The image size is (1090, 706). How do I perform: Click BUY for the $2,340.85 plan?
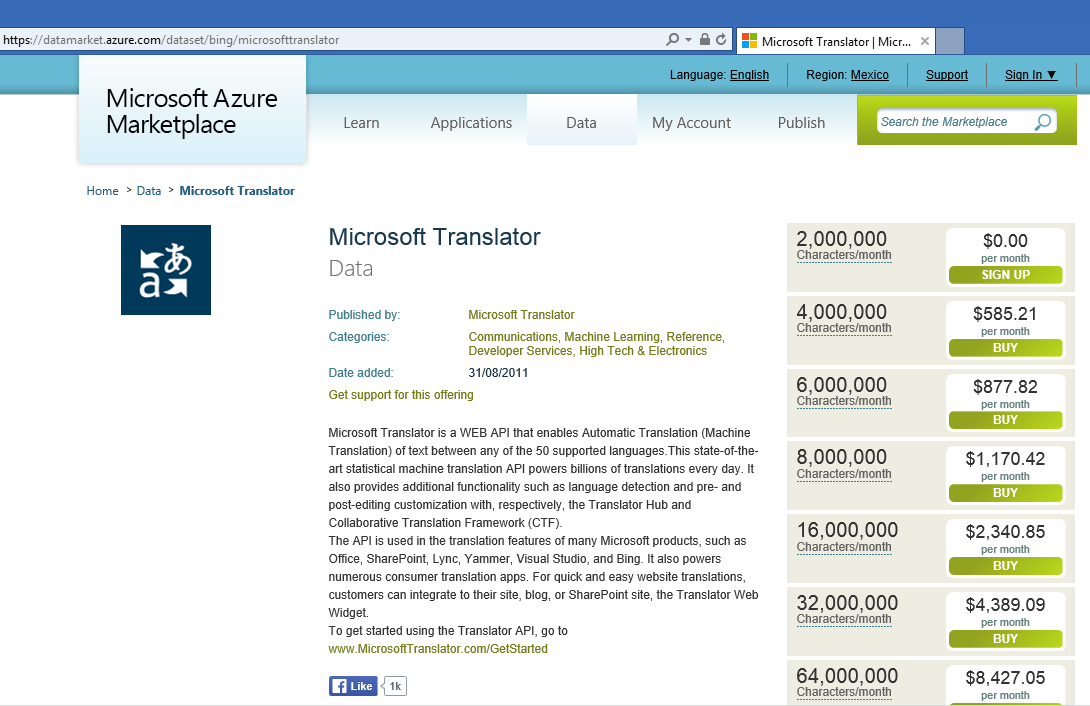pyautogui.click(x=1006, y=566)
